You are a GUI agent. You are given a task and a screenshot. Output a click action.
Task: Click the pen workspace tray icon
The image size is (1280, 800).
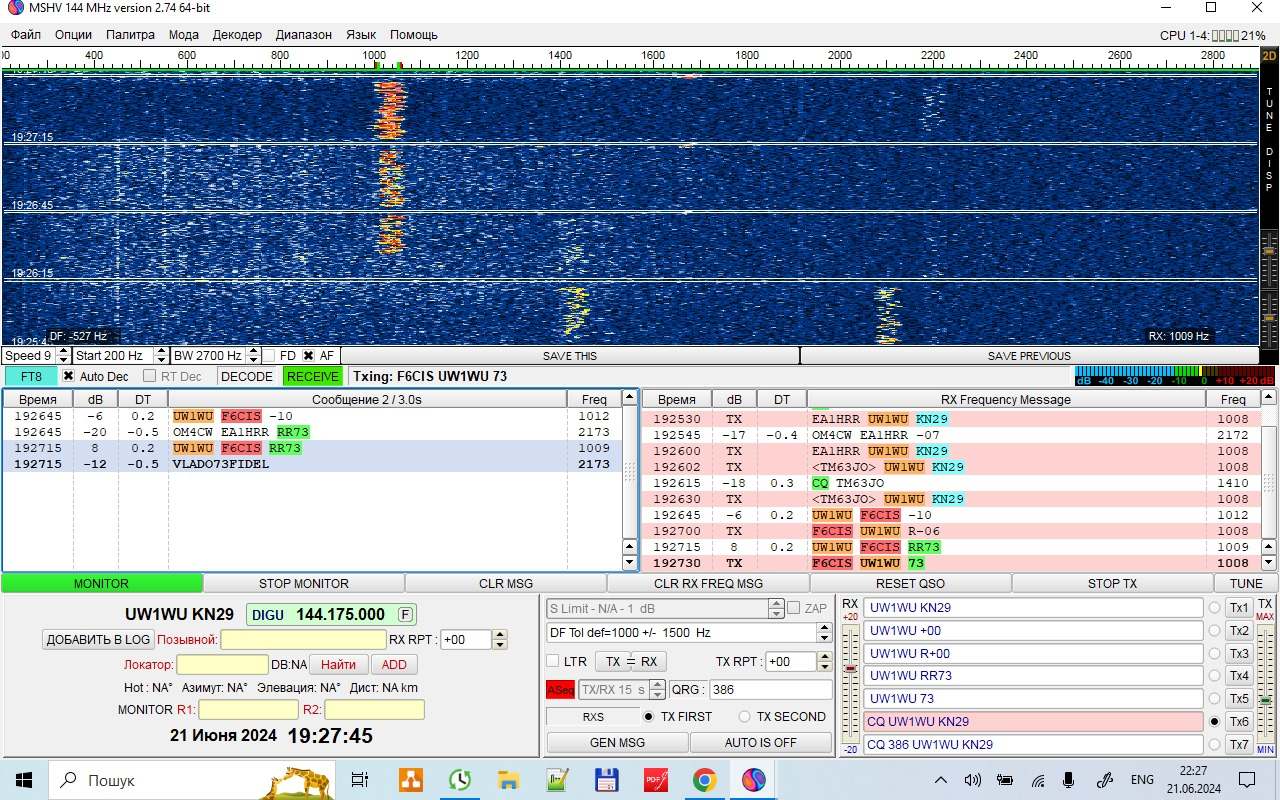tap(1105, 780)
